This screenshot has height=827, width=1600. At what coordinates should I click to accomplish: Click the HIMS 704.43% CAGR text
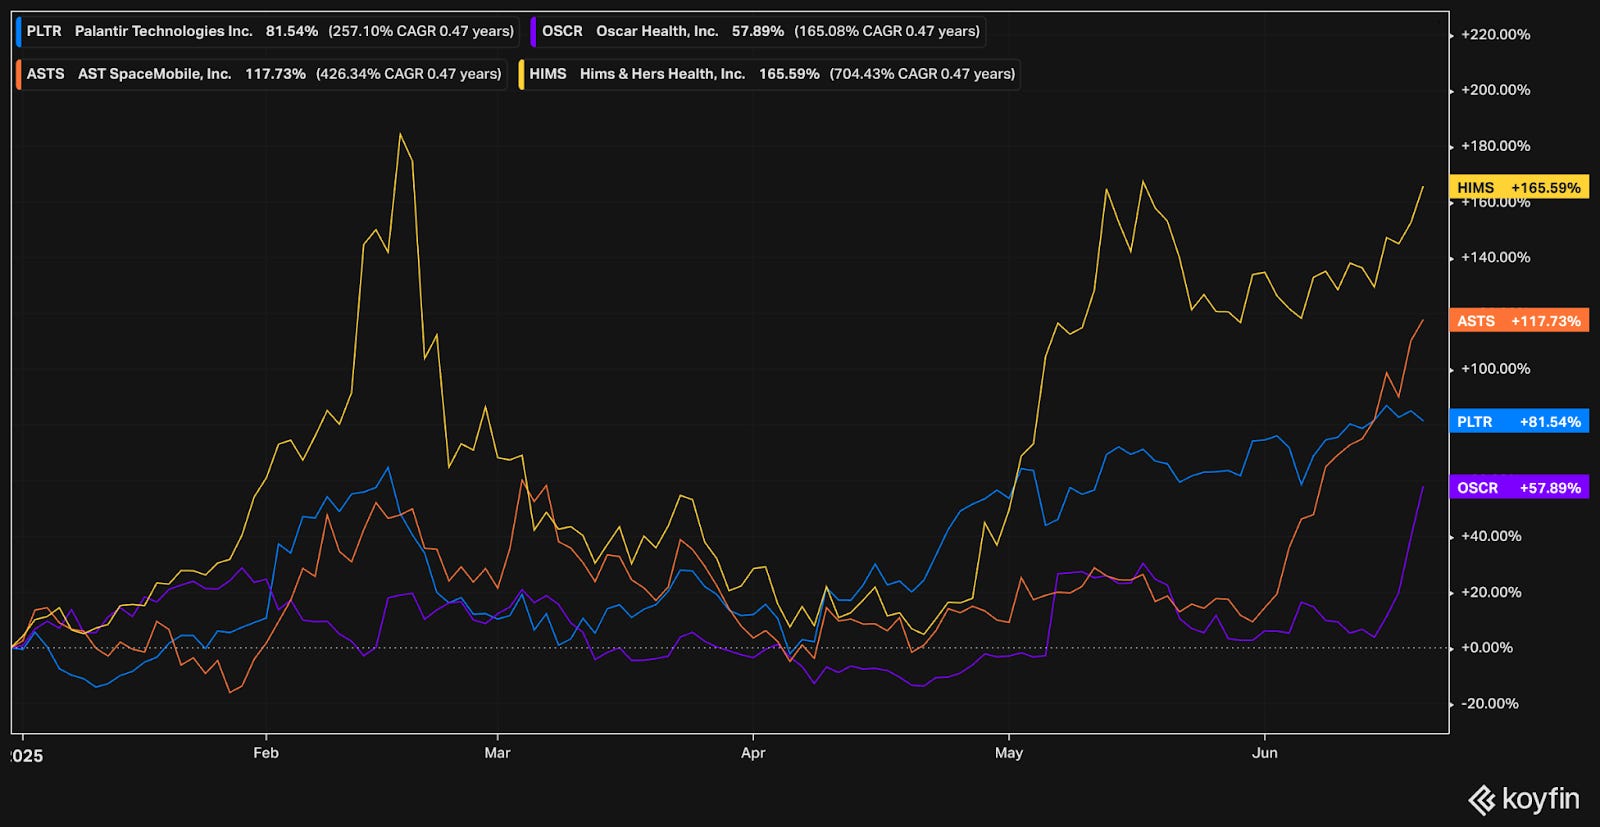point(922,74)
